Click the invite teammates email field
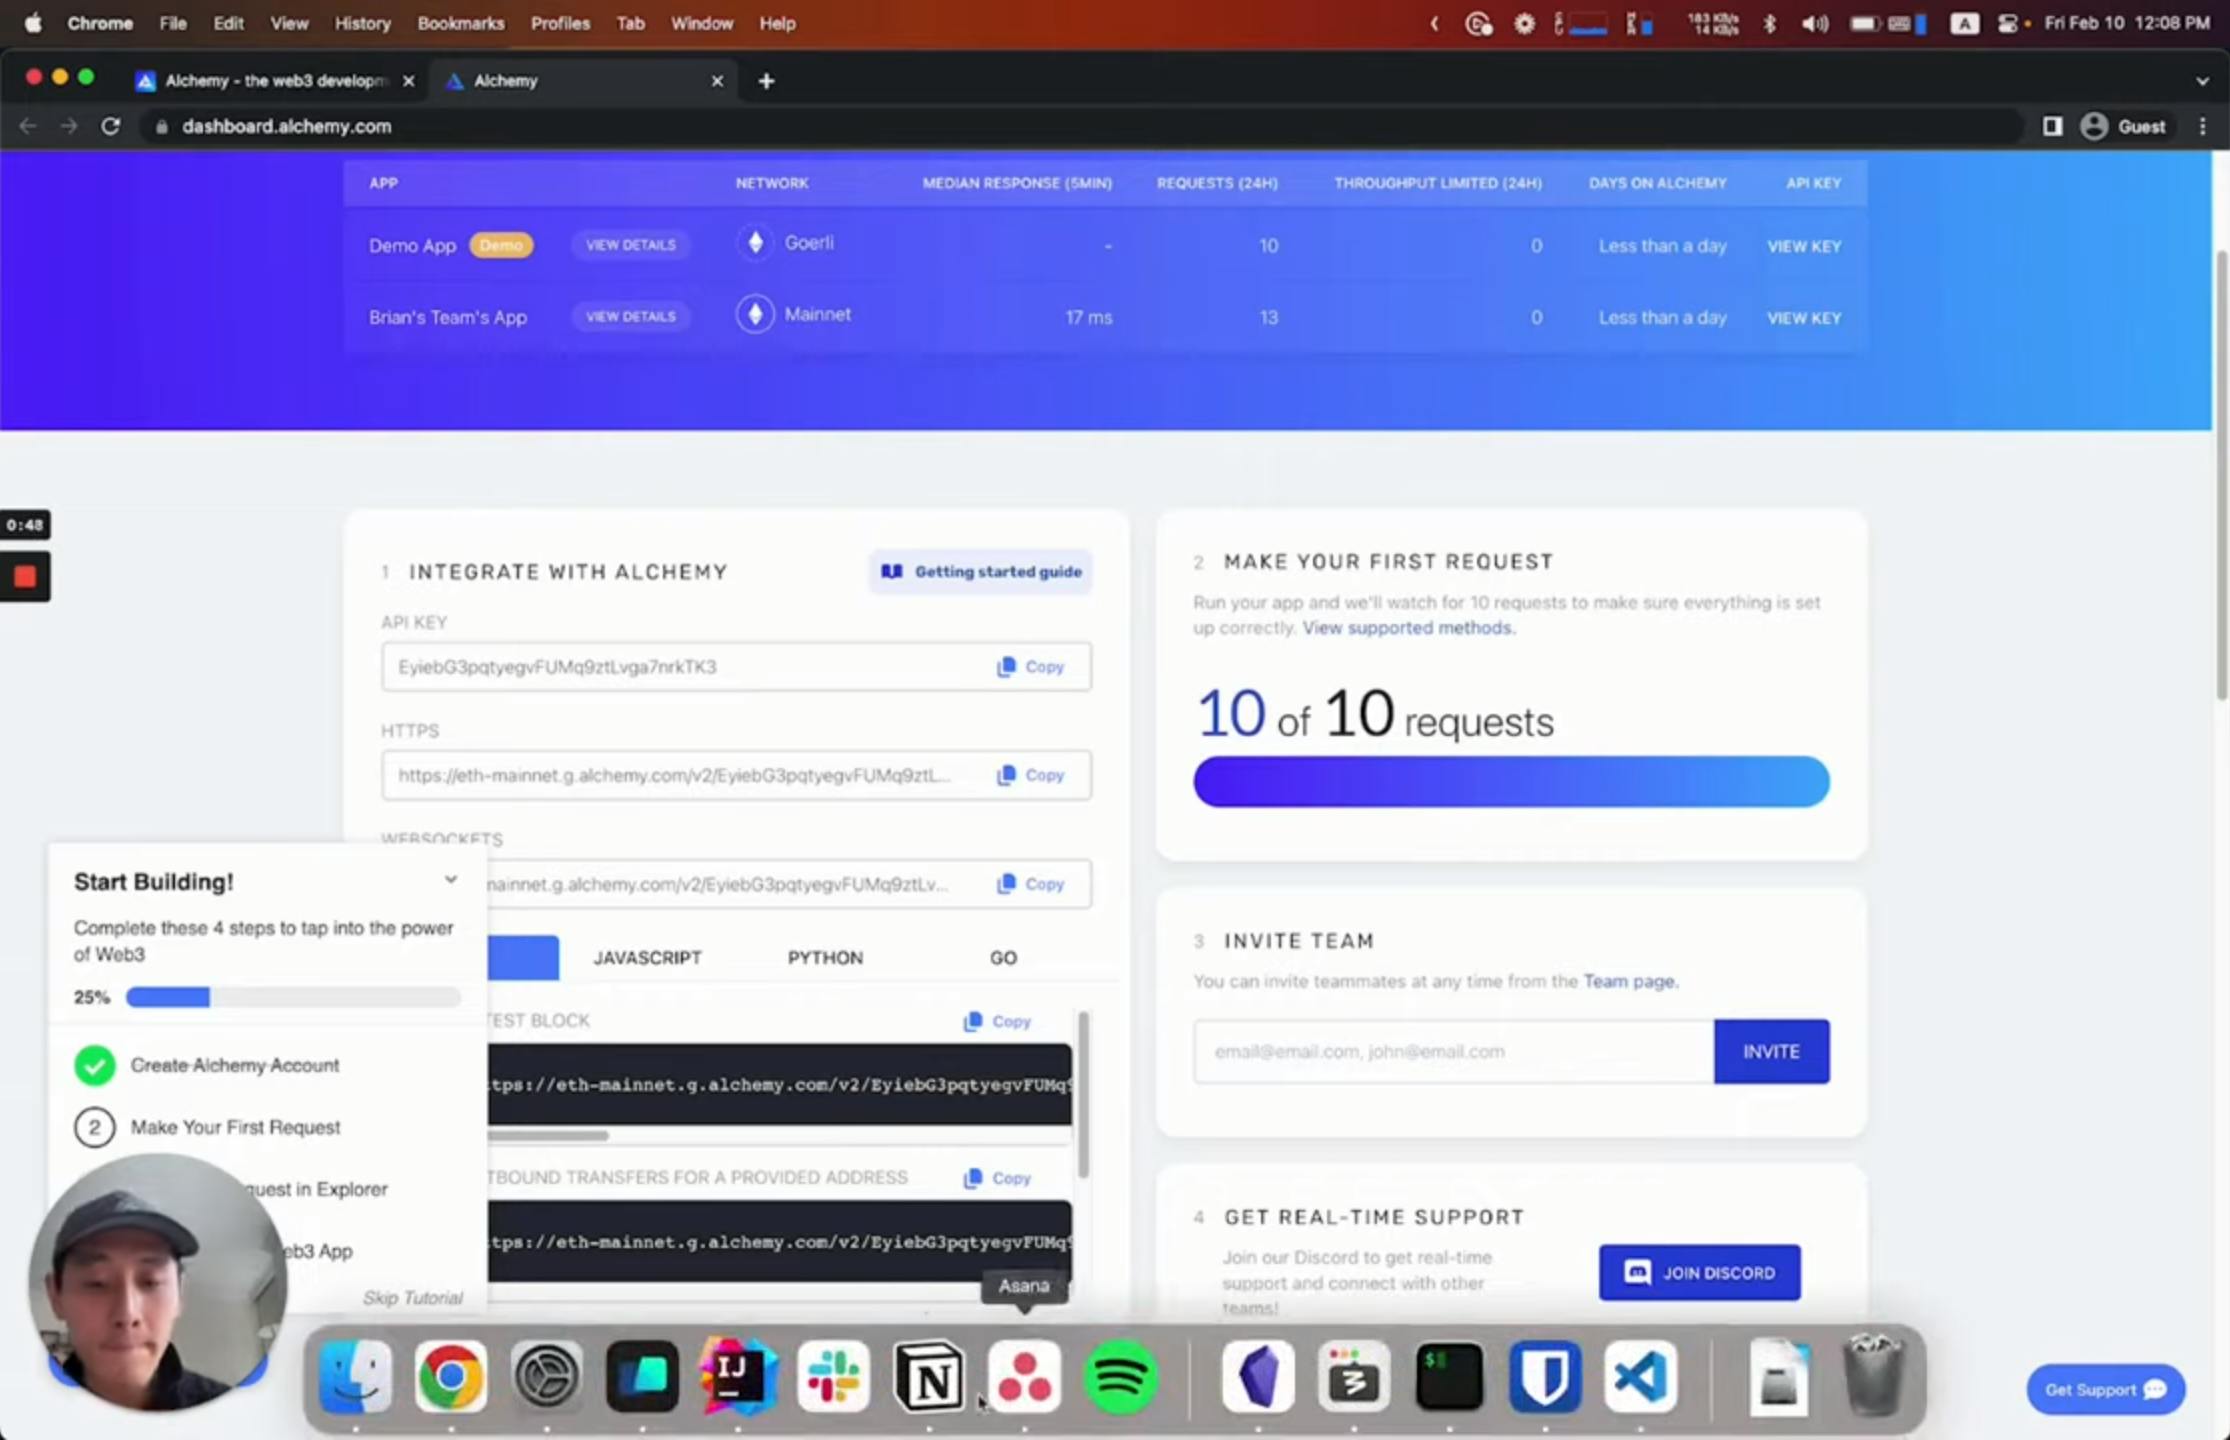The height and width of the screenshot is (1440, 2230). tap(1452, 1051)
